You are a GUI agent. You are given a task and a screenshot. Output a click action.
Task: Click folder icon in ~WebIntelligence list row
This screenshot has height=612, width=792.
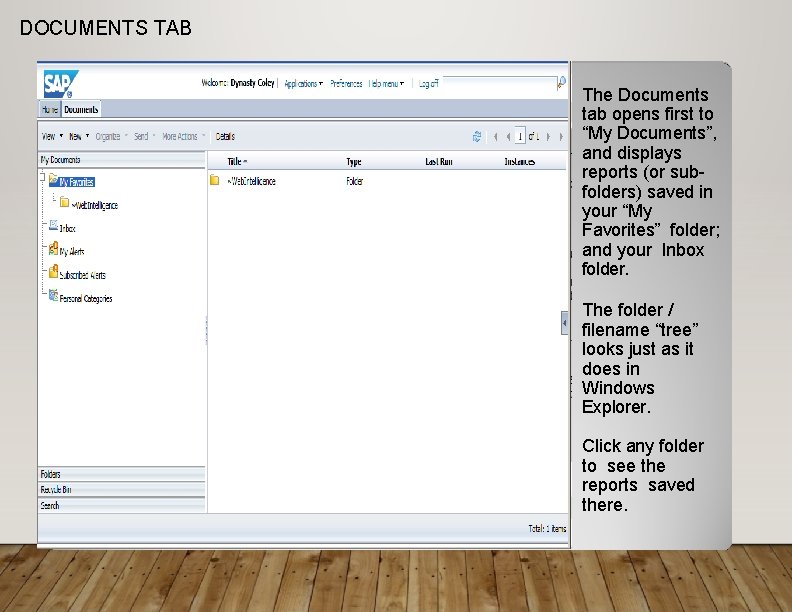[215, 180]
